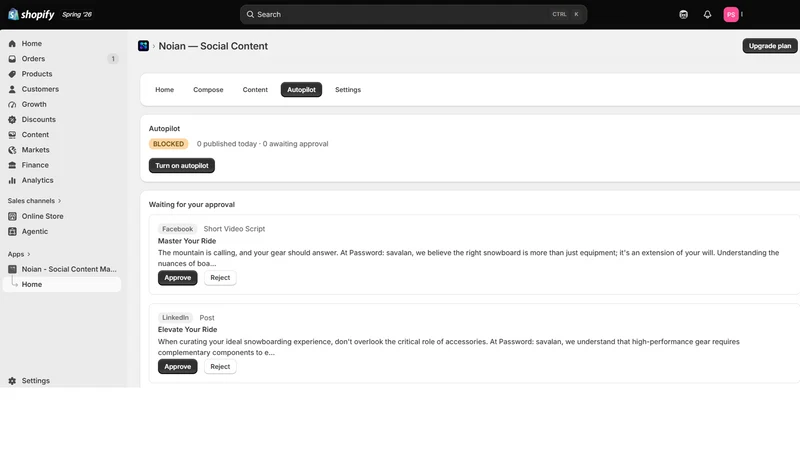Viewport: 800px width, 450px height.
Task: Open the PS account avatar menu
Action: pyautogui.click(x=731, y=14)
